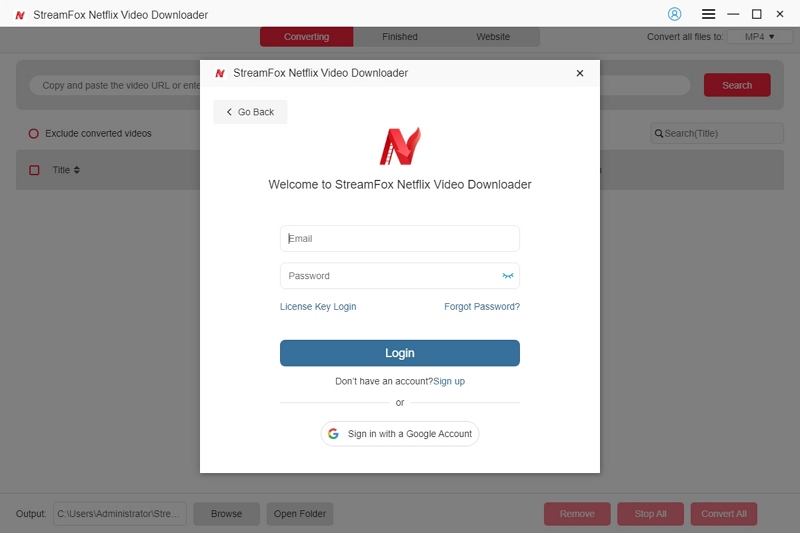
Task: Click the StreamFox logo in login dialog
Action: click(x=400, y=146)
